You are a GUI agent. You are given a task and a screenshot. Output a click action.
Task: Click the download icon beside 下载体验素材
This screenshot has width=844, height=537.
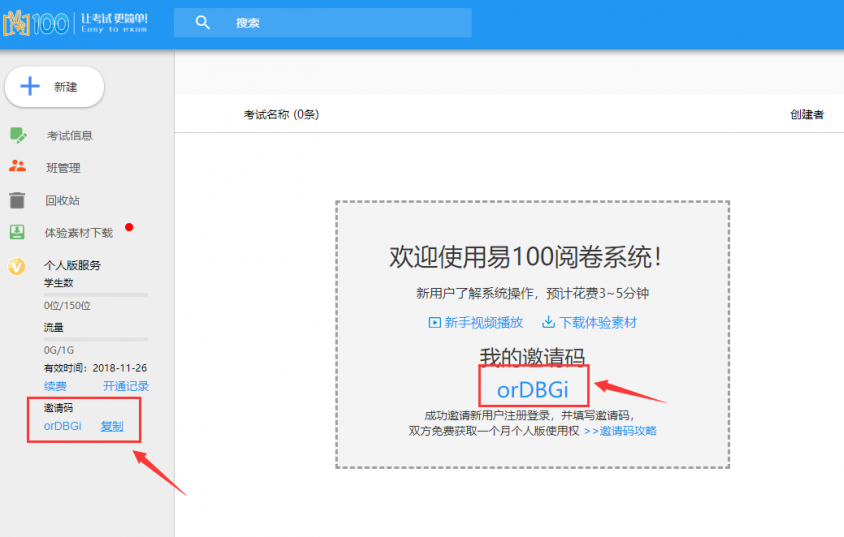pos(548,322)
